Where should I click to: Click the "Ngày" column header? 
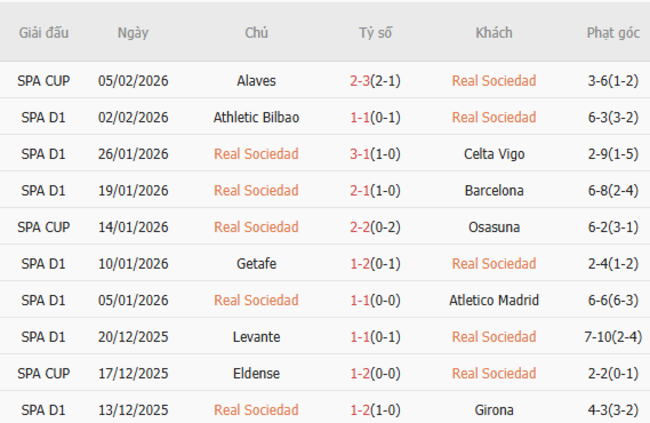tap(133, 33)
